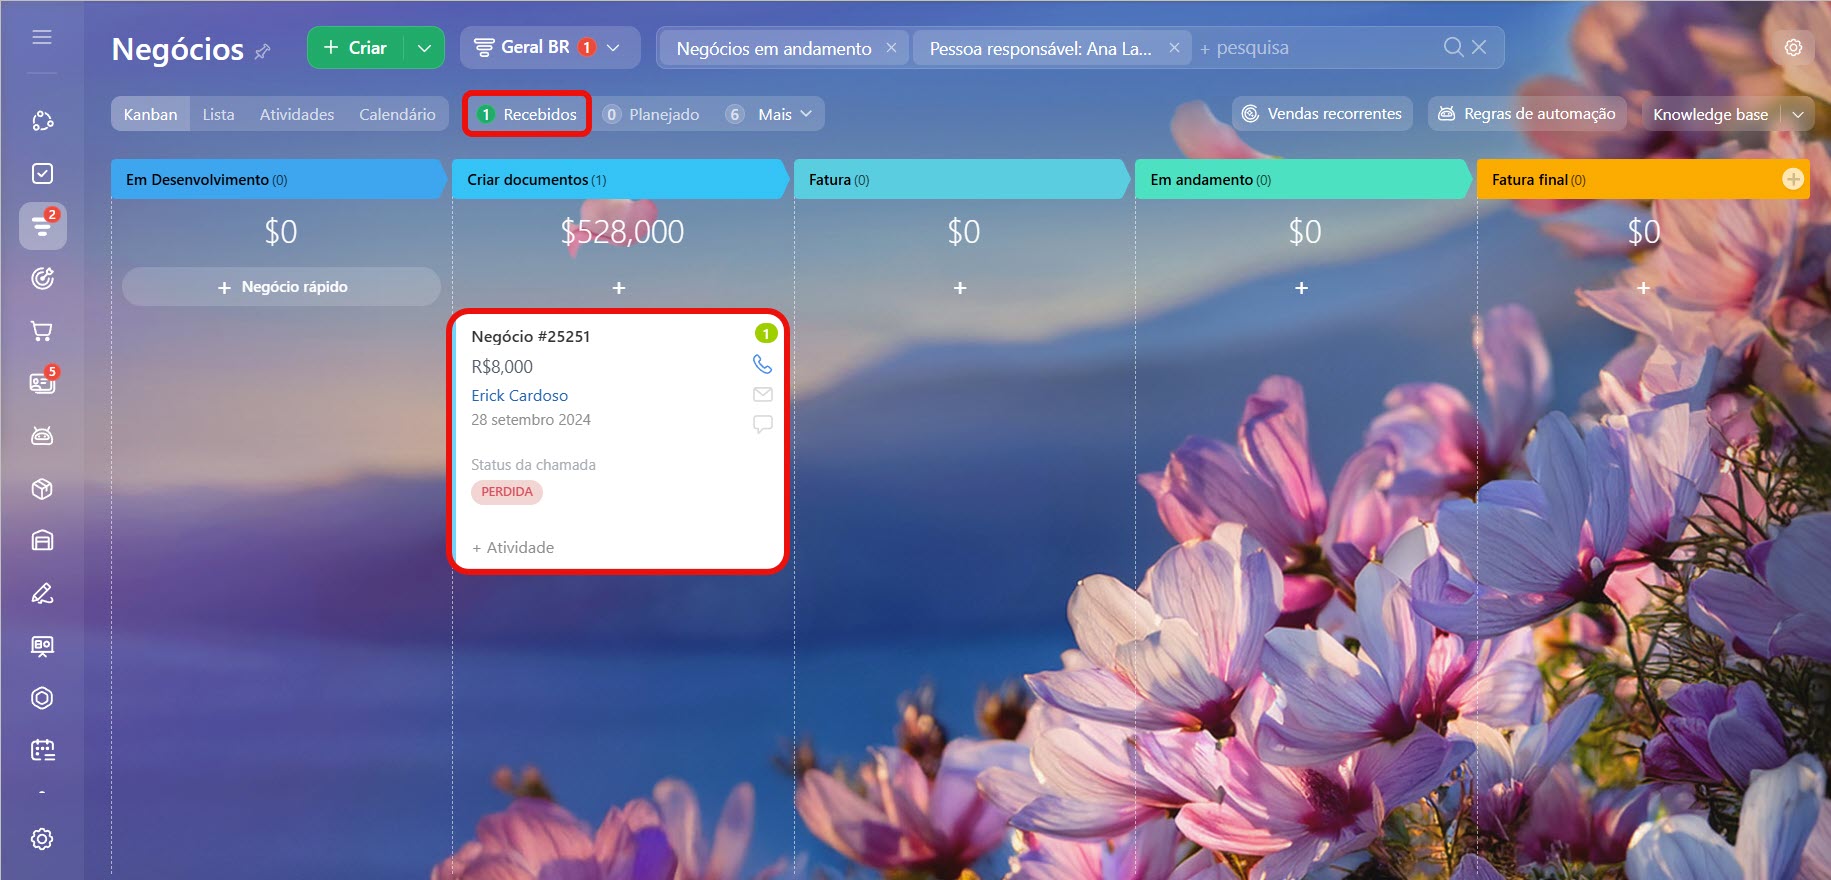Remove the Negócios em andamento filter chip
This screenshot has width=1831, height=880.
coord(891,48)
